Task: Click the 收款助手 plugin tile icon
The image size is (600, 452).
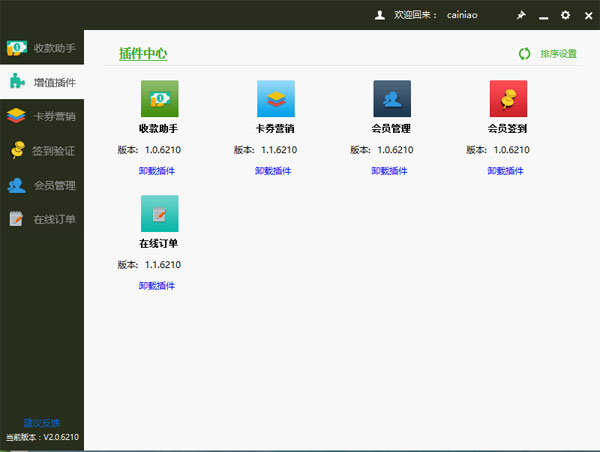Action: pyautogui.click(x=159, y=99)
